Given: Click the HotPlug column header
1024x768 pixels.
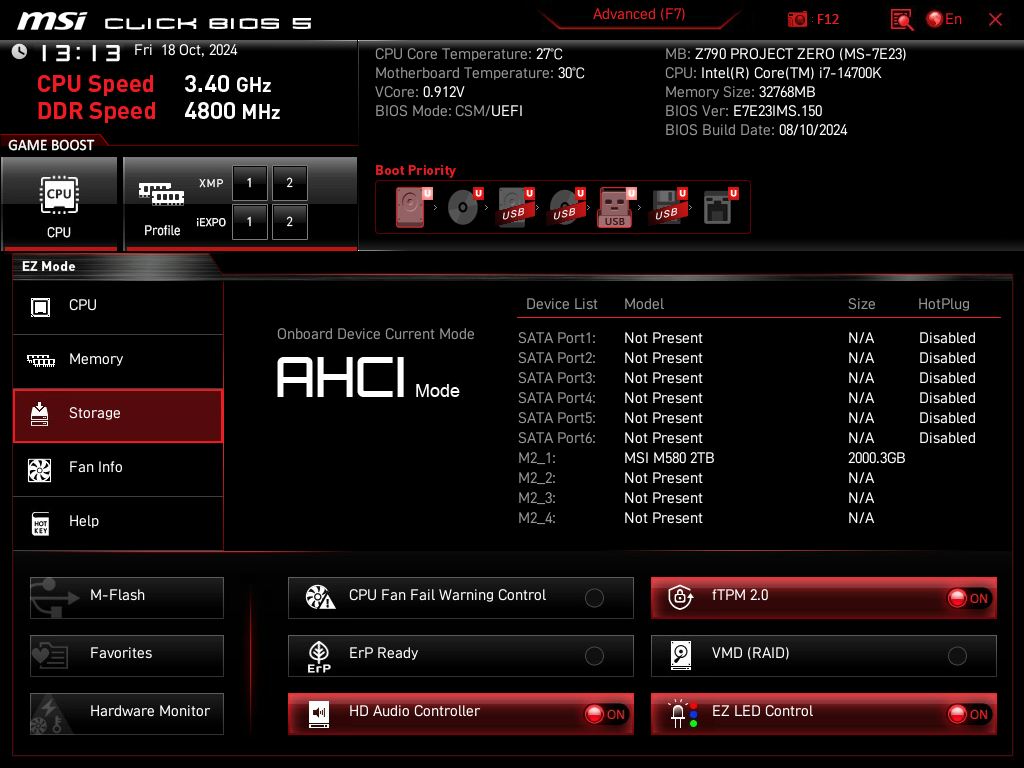Looking at the screenshot, I should click(943, 304).
